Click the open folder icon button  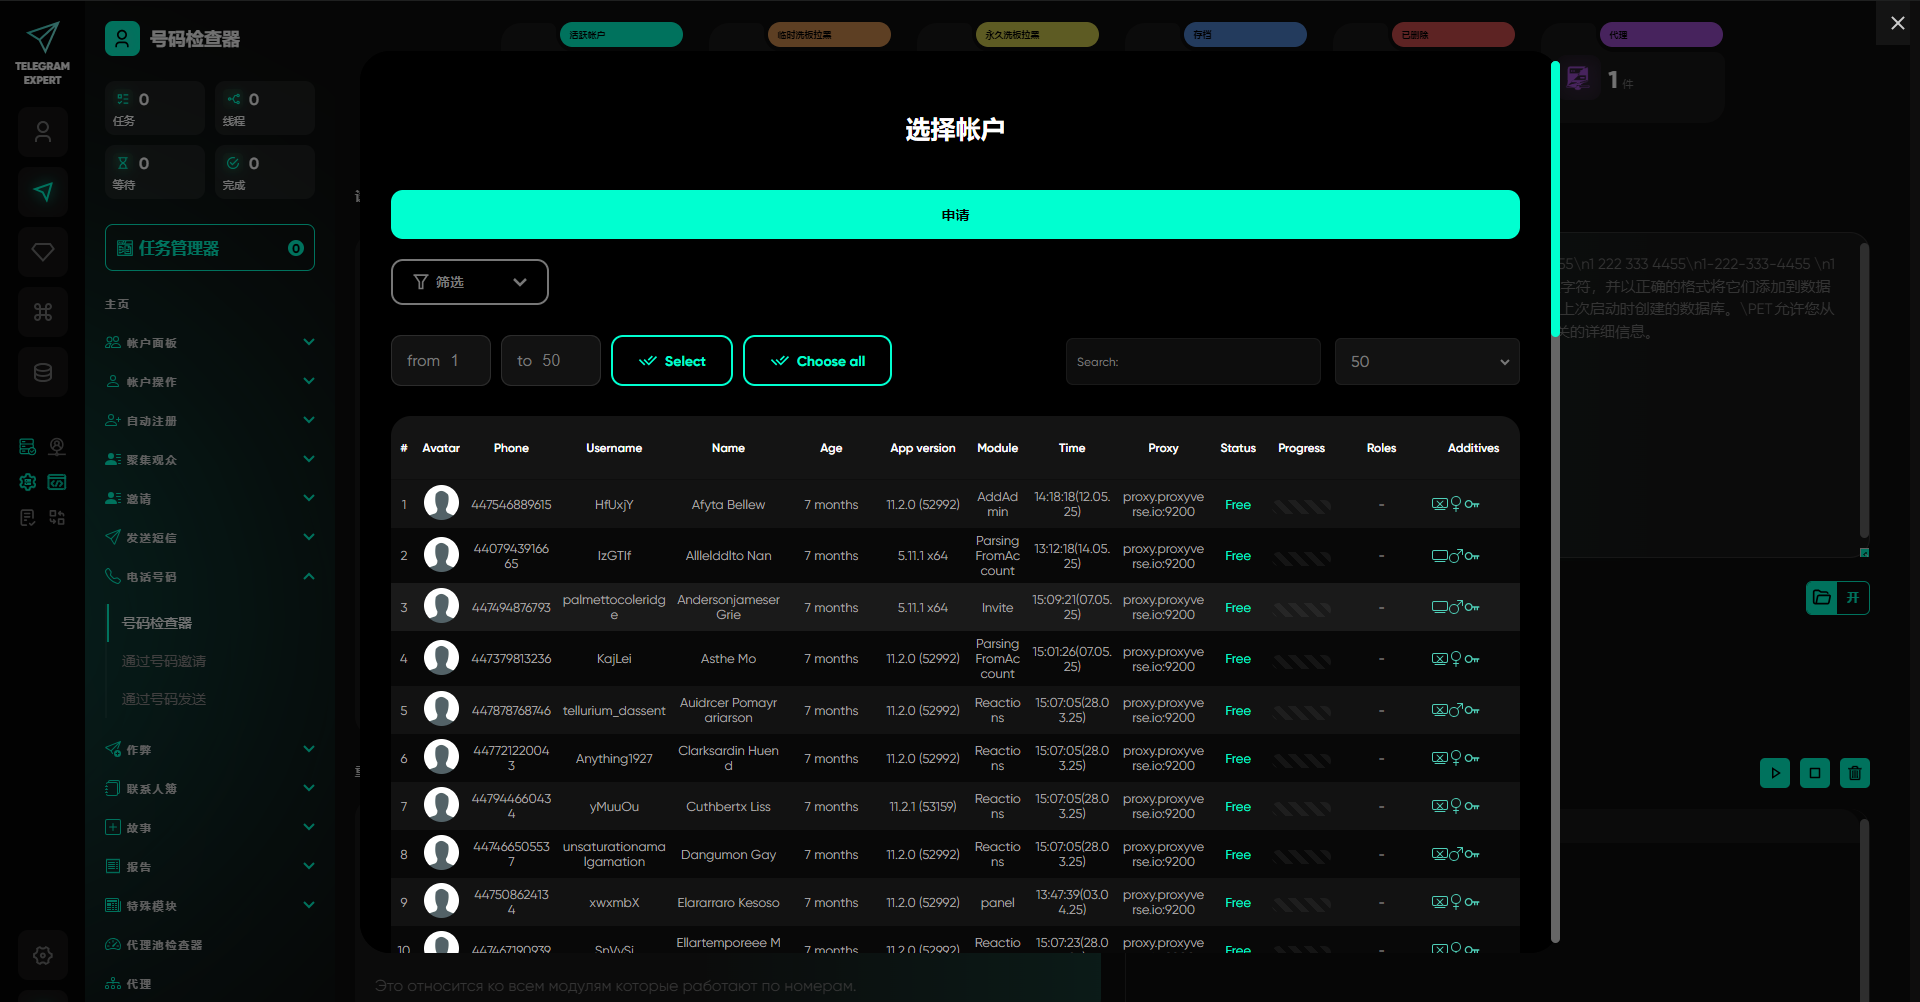click(x=1822, y=598)
